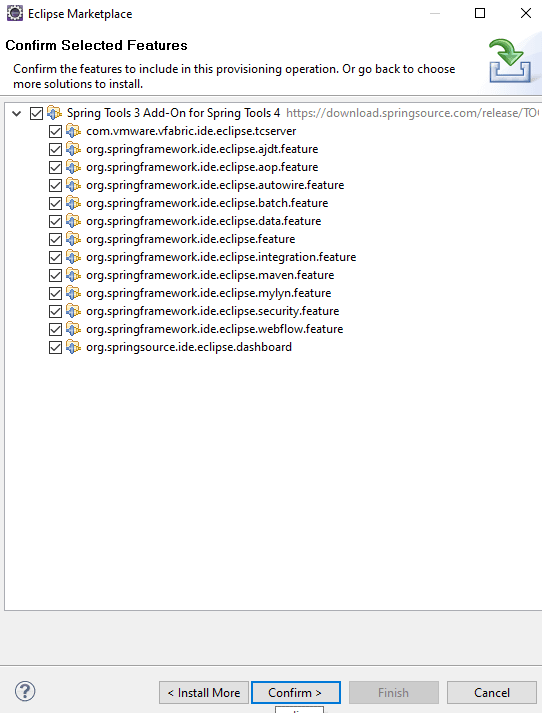This screenshot has height=713, width=542.
Task: Go back with the Install More button
Action: point(204,693)
